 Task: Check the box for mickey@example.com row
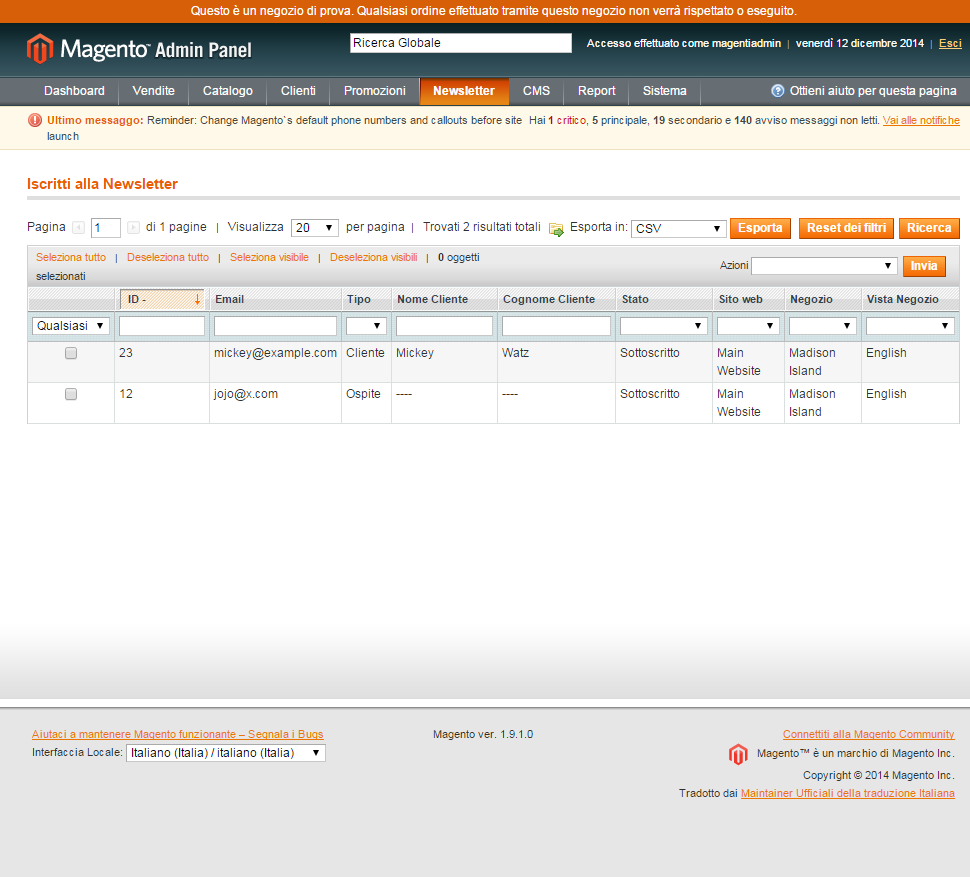[71, 353]
